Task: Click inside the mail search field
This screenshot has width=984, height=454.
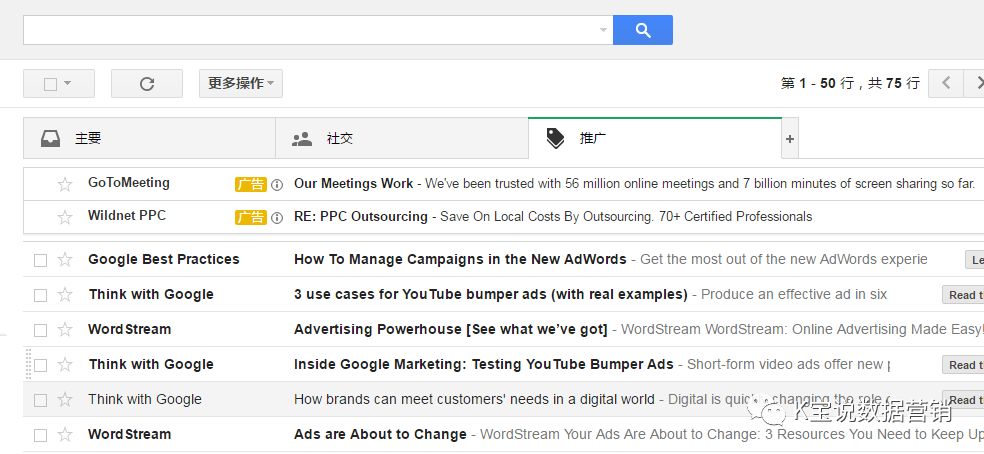Action: click(x=310, y=30)
